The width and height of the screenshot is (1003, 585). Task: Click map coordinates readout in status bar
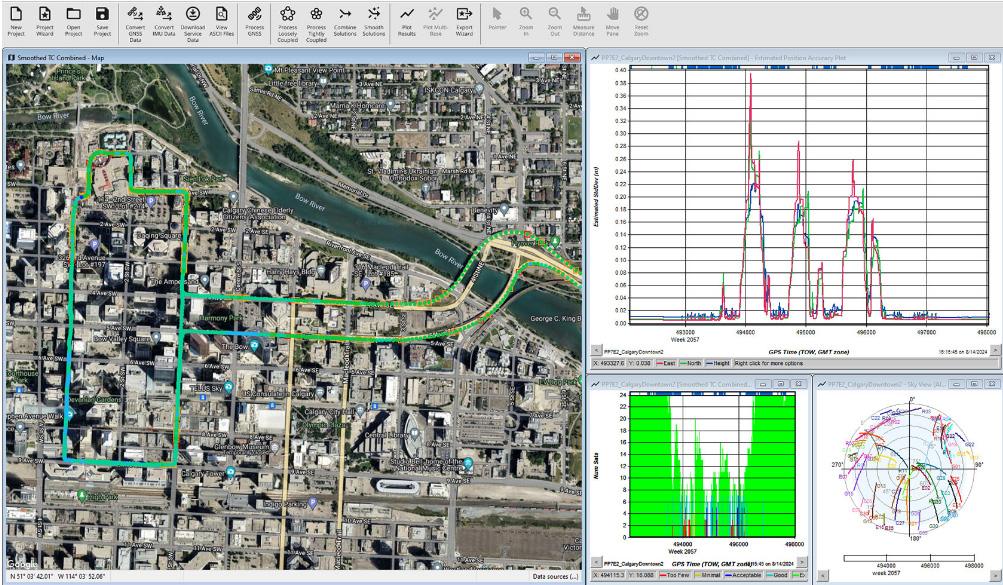coord(58,576)
